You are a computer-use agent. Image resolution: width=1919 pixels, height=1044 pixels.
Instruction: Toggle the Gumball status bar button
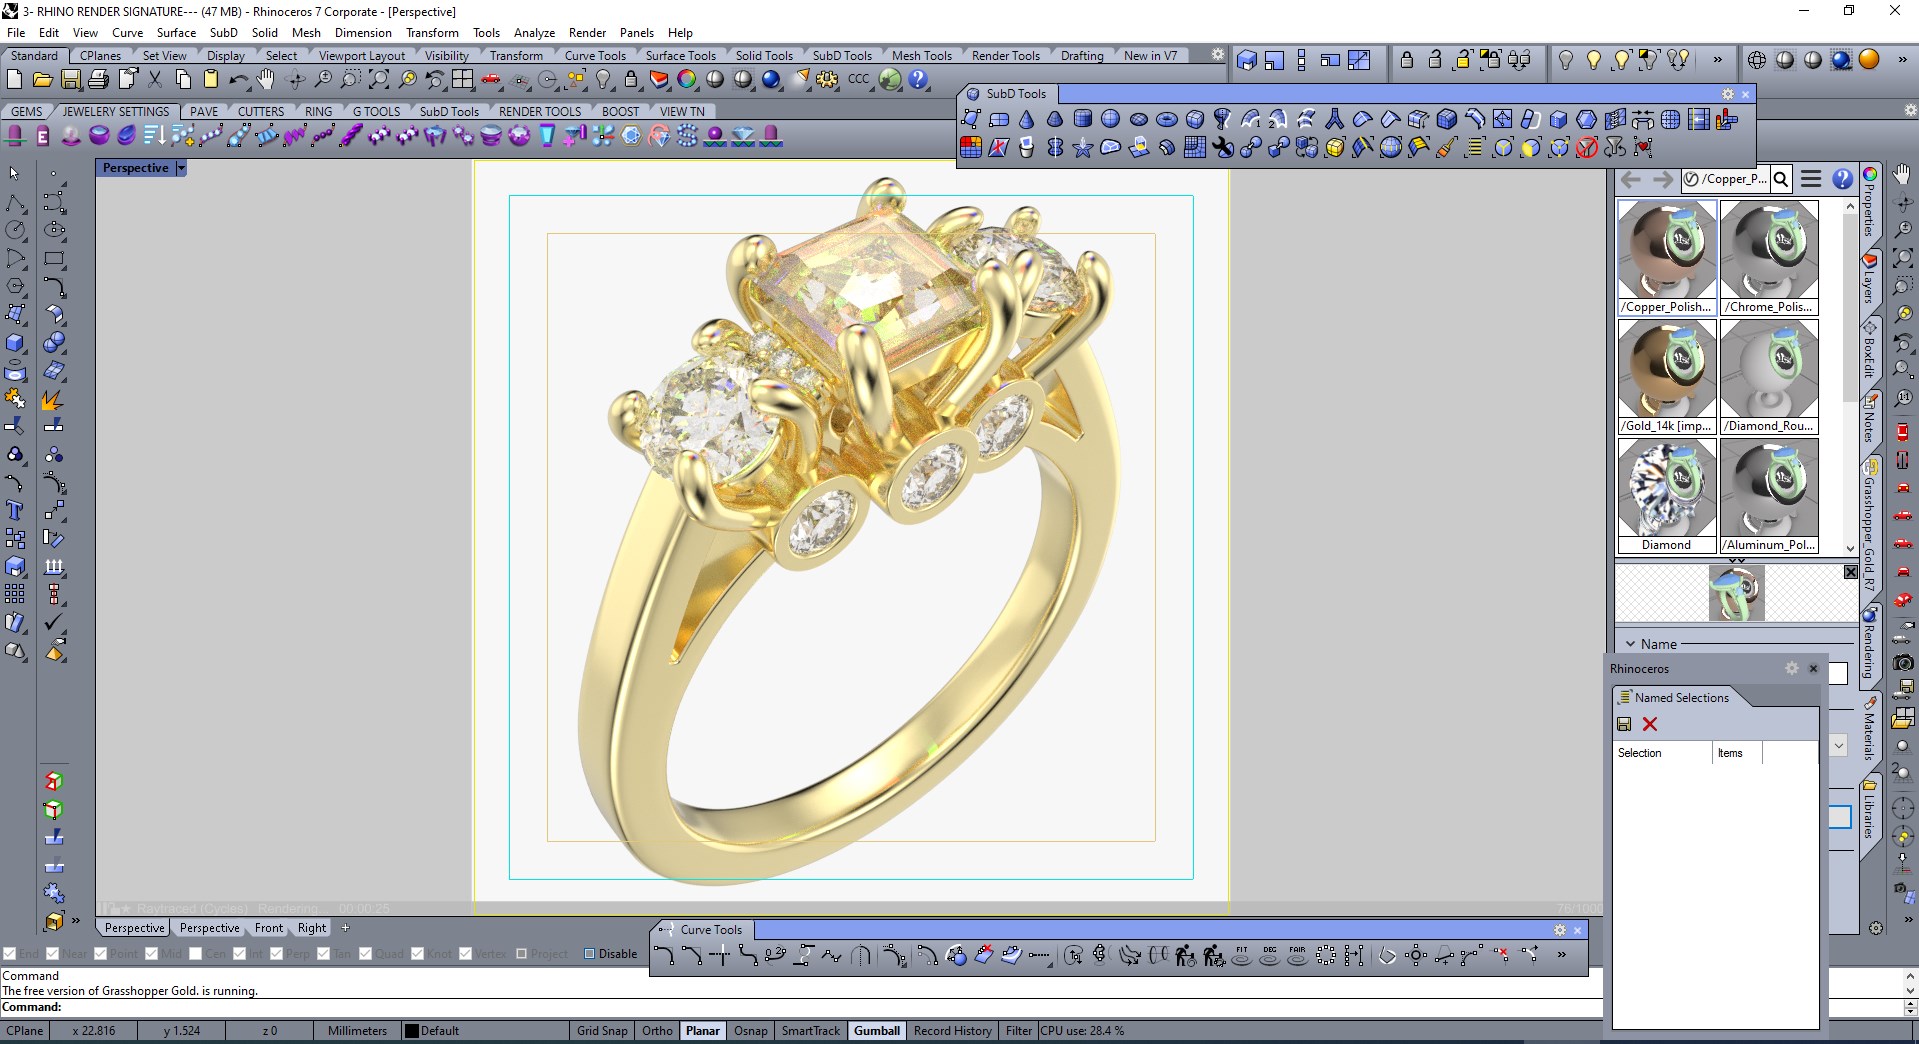(x=876, y=1031)
